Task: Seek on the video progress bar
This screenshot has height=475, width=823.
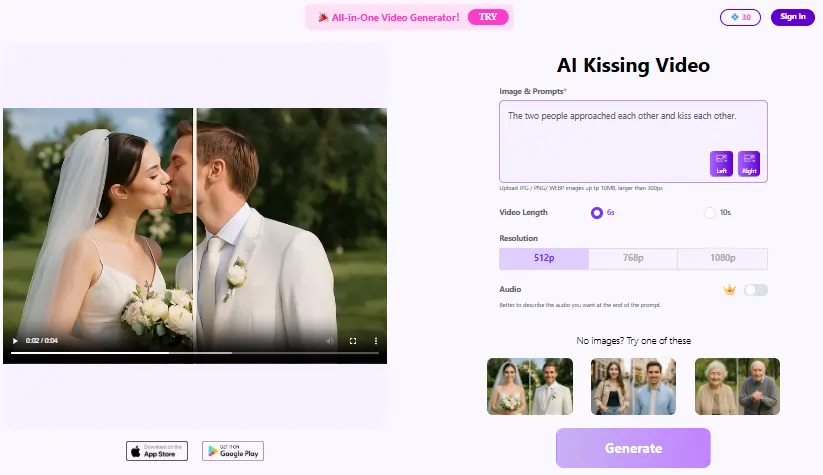Action: tap(195, 353)
